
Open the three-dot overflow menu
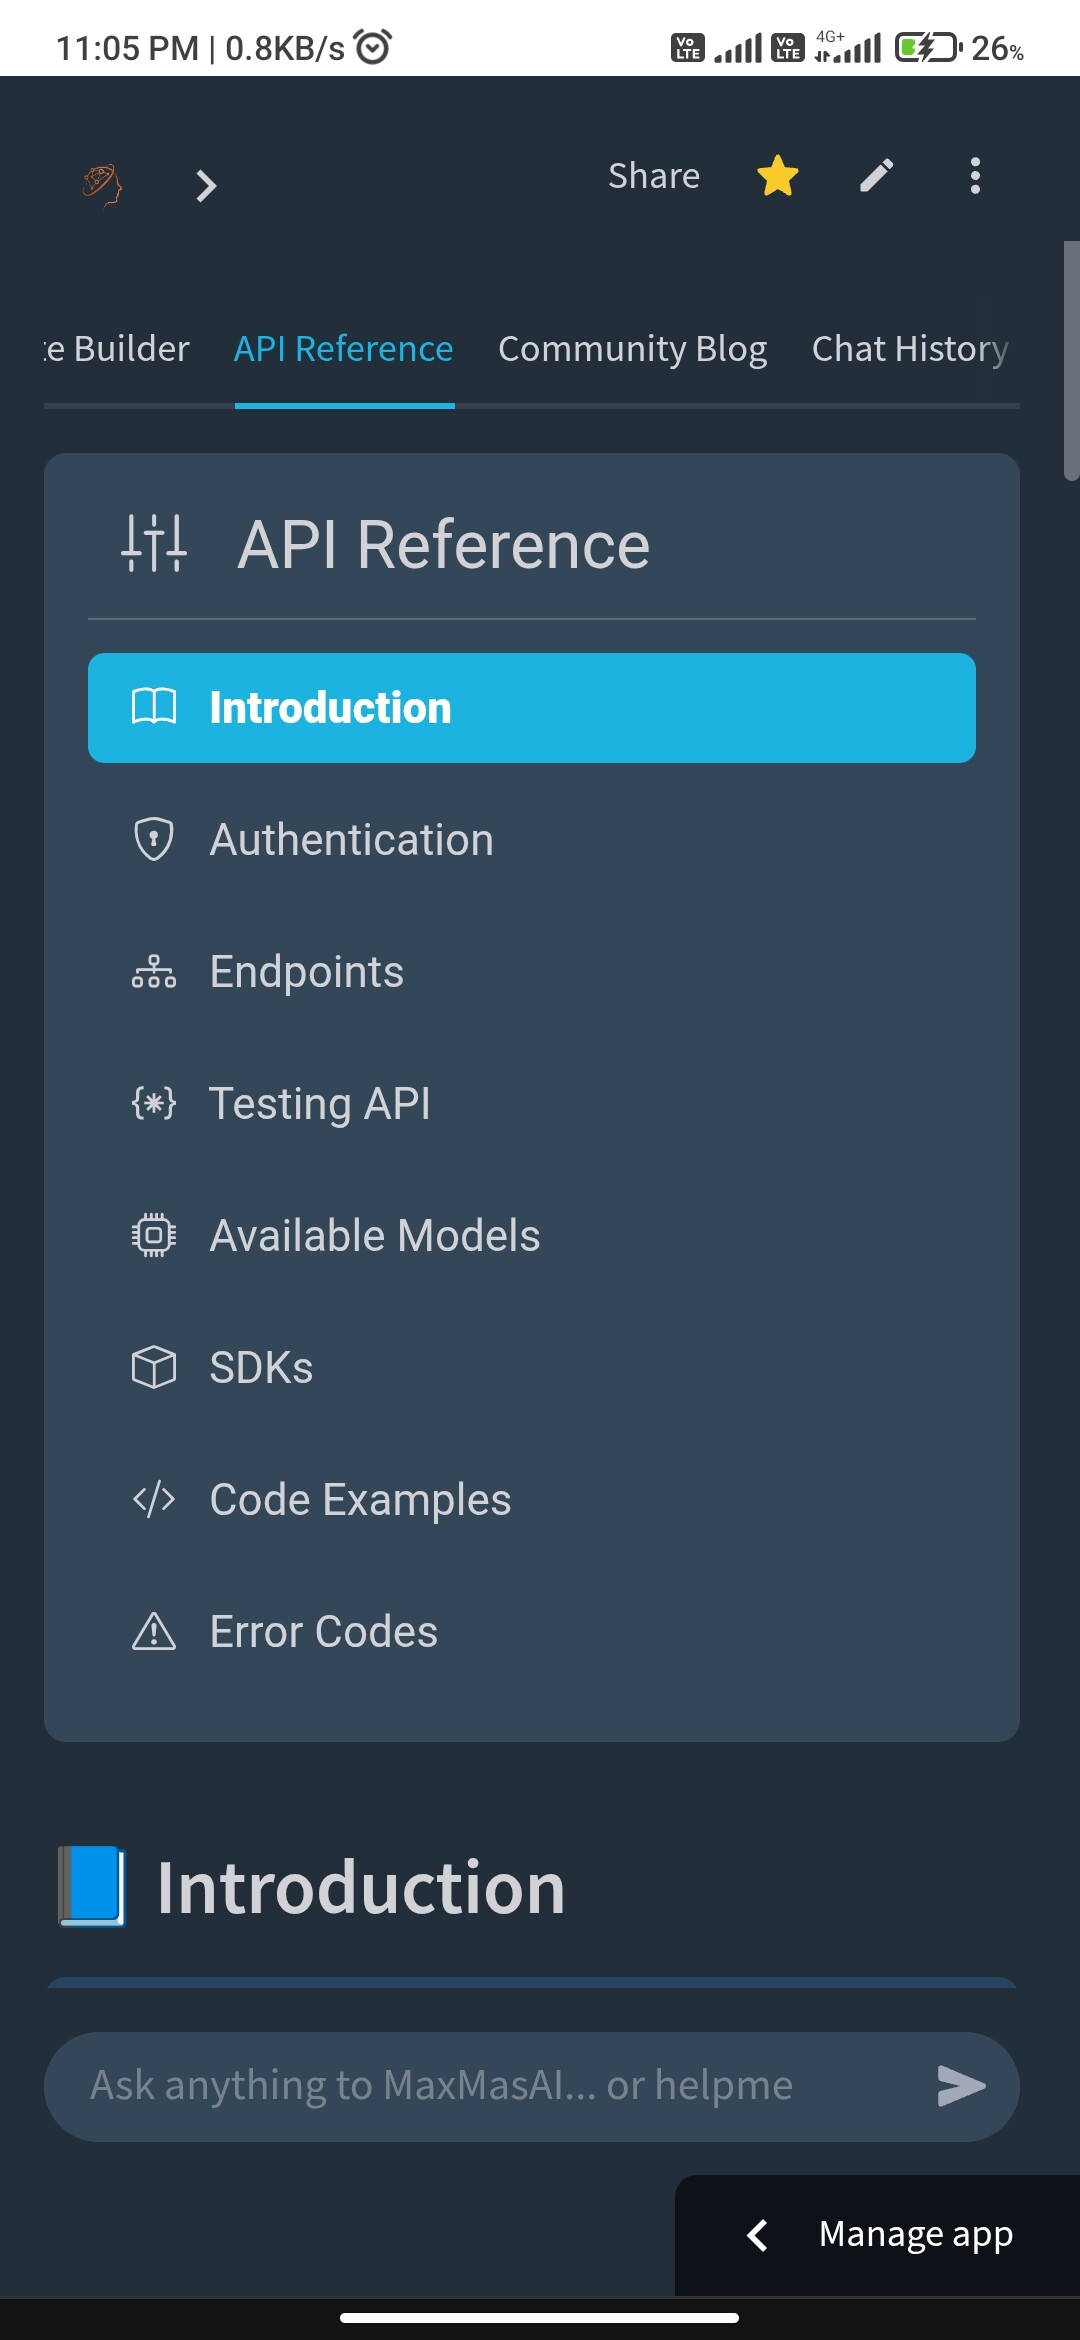point(975,176)
